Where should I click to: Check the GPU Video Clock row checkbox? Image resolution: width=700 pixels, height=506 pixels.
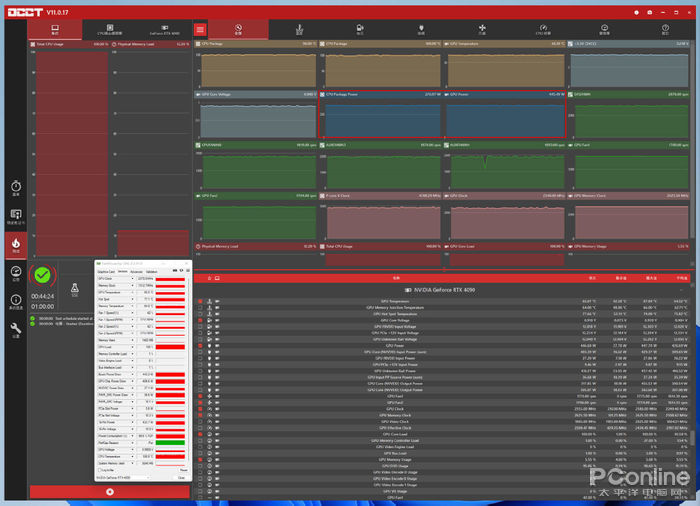coord(200,422)
